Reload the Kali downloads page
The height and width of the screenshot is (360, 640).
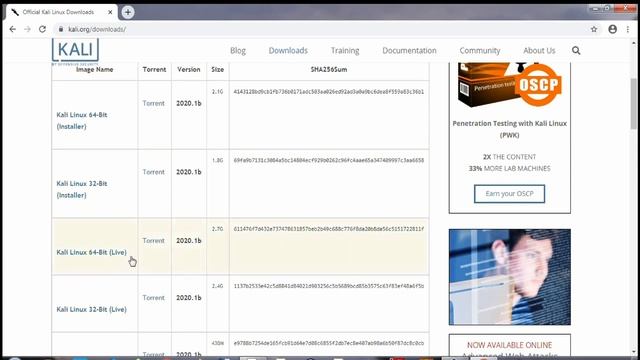point(42,29)
